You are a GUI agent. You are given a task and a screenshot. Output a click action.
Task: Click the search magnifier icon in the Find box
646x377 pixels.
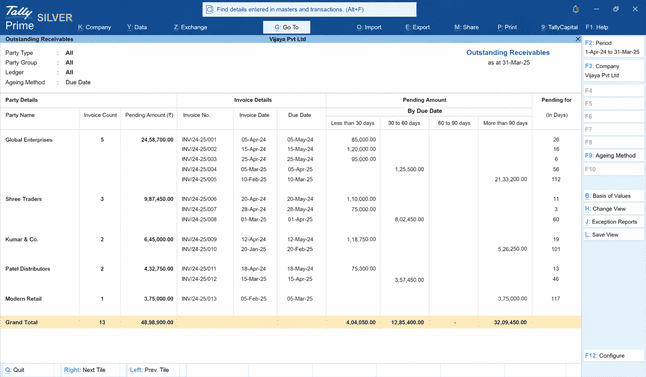(x=209, y=9)
